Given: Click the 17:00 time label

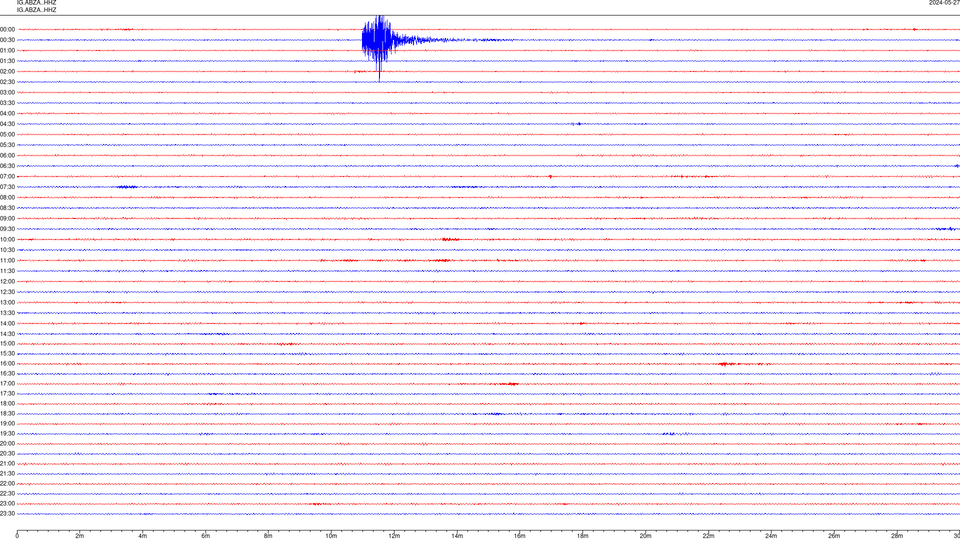Looking at the screenshot, I should pos(7,384).
